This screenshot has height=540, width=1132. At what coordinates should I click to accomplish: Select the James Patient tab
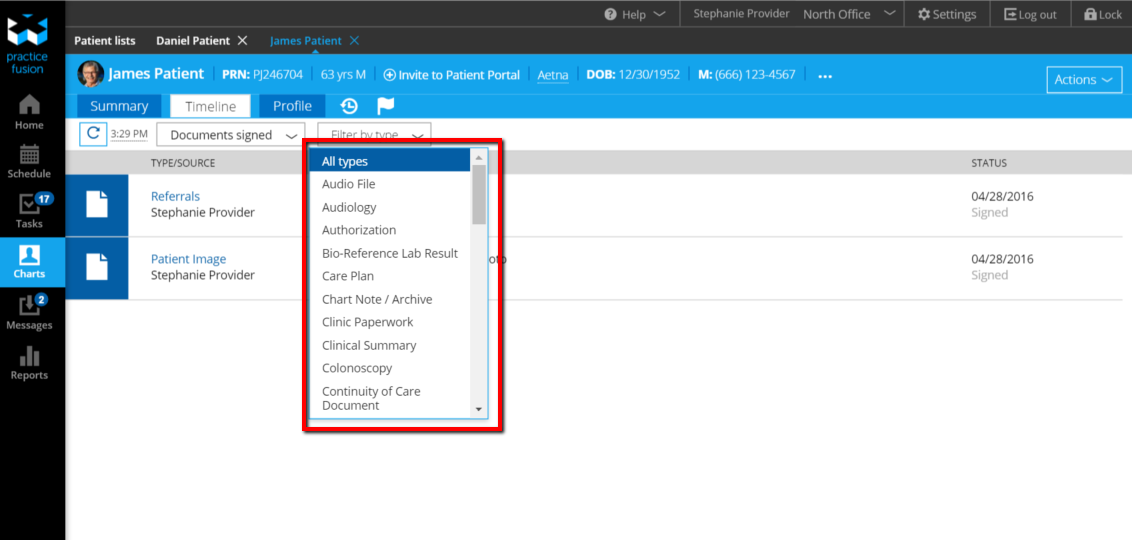coord(305,40)
